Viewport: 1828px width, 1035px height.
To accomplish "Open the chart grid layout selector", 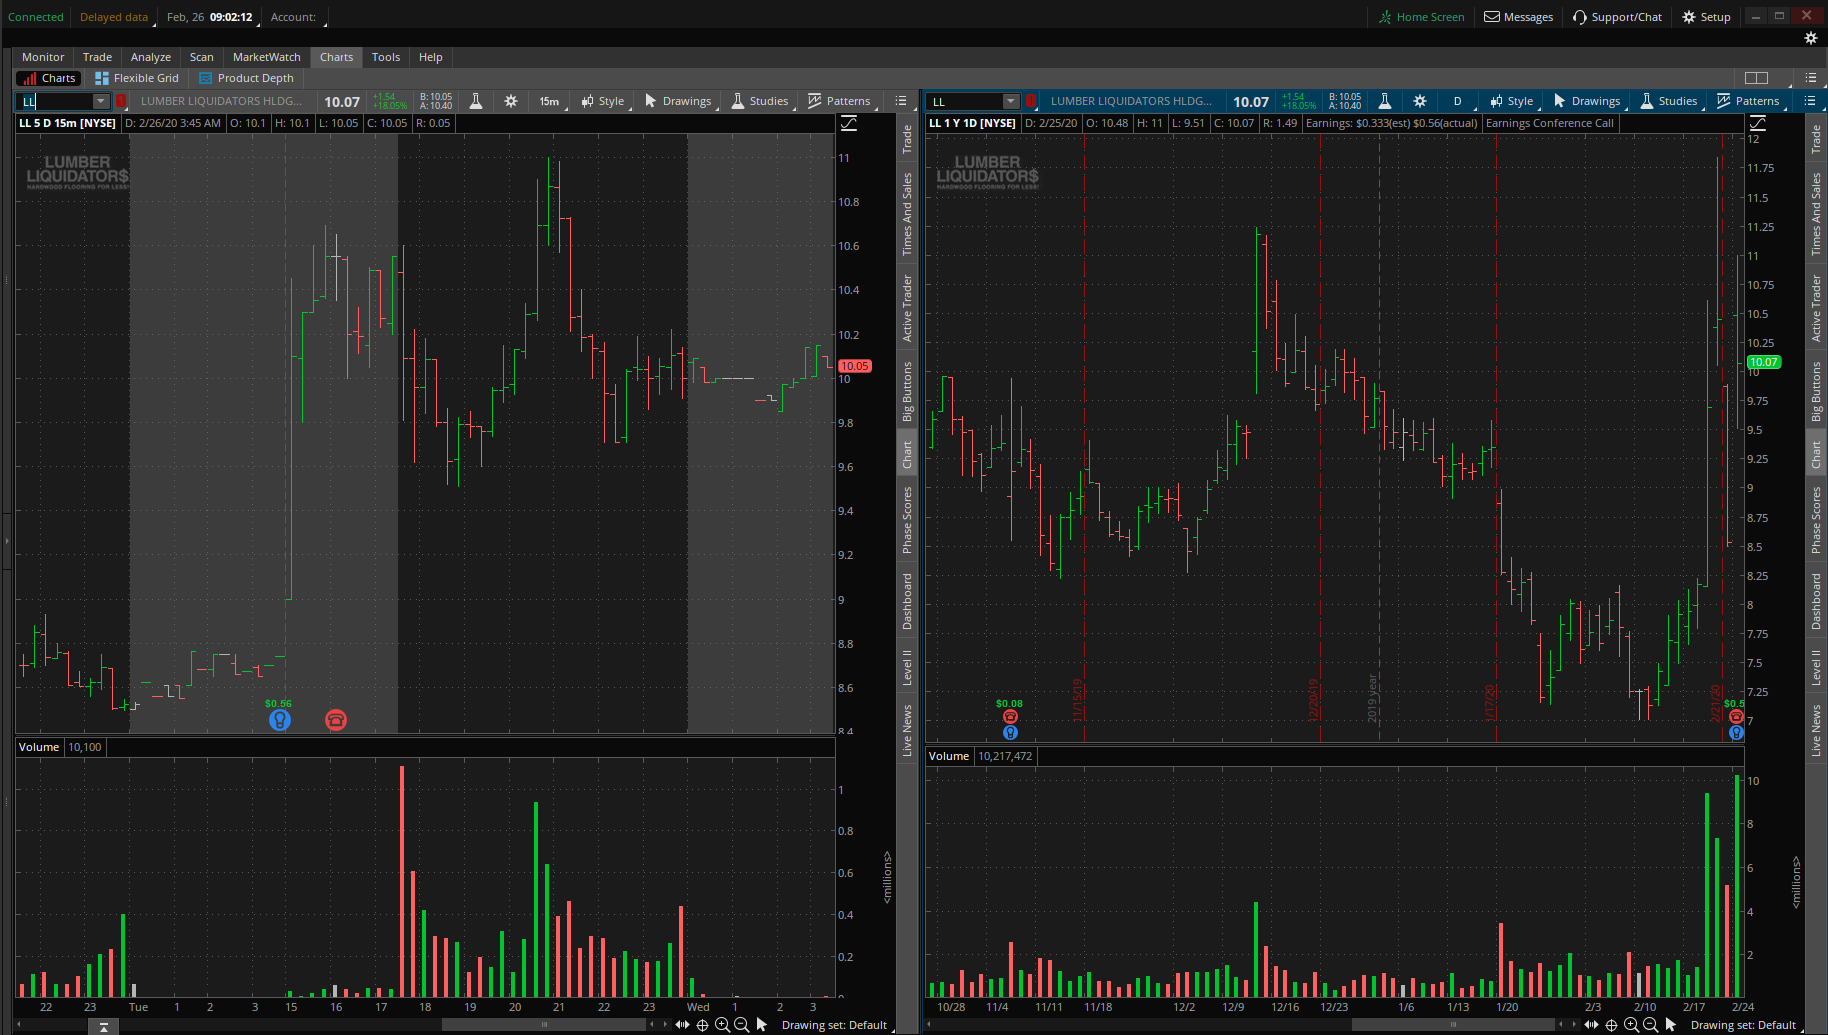I will point(1756,78).
